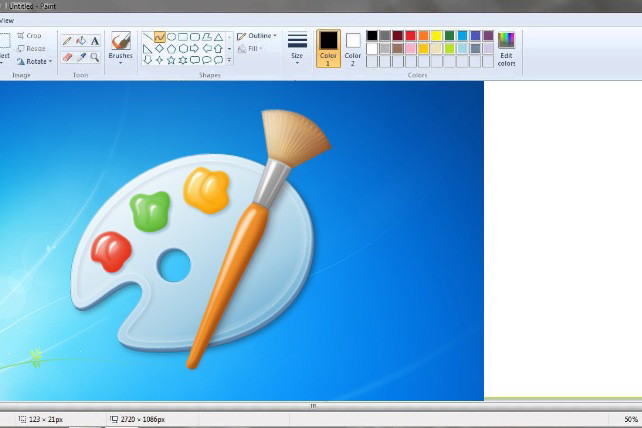Viewport: 642px width, 428px height.
Task: Pick the lime green color swatch
Action: coord(450,49)
